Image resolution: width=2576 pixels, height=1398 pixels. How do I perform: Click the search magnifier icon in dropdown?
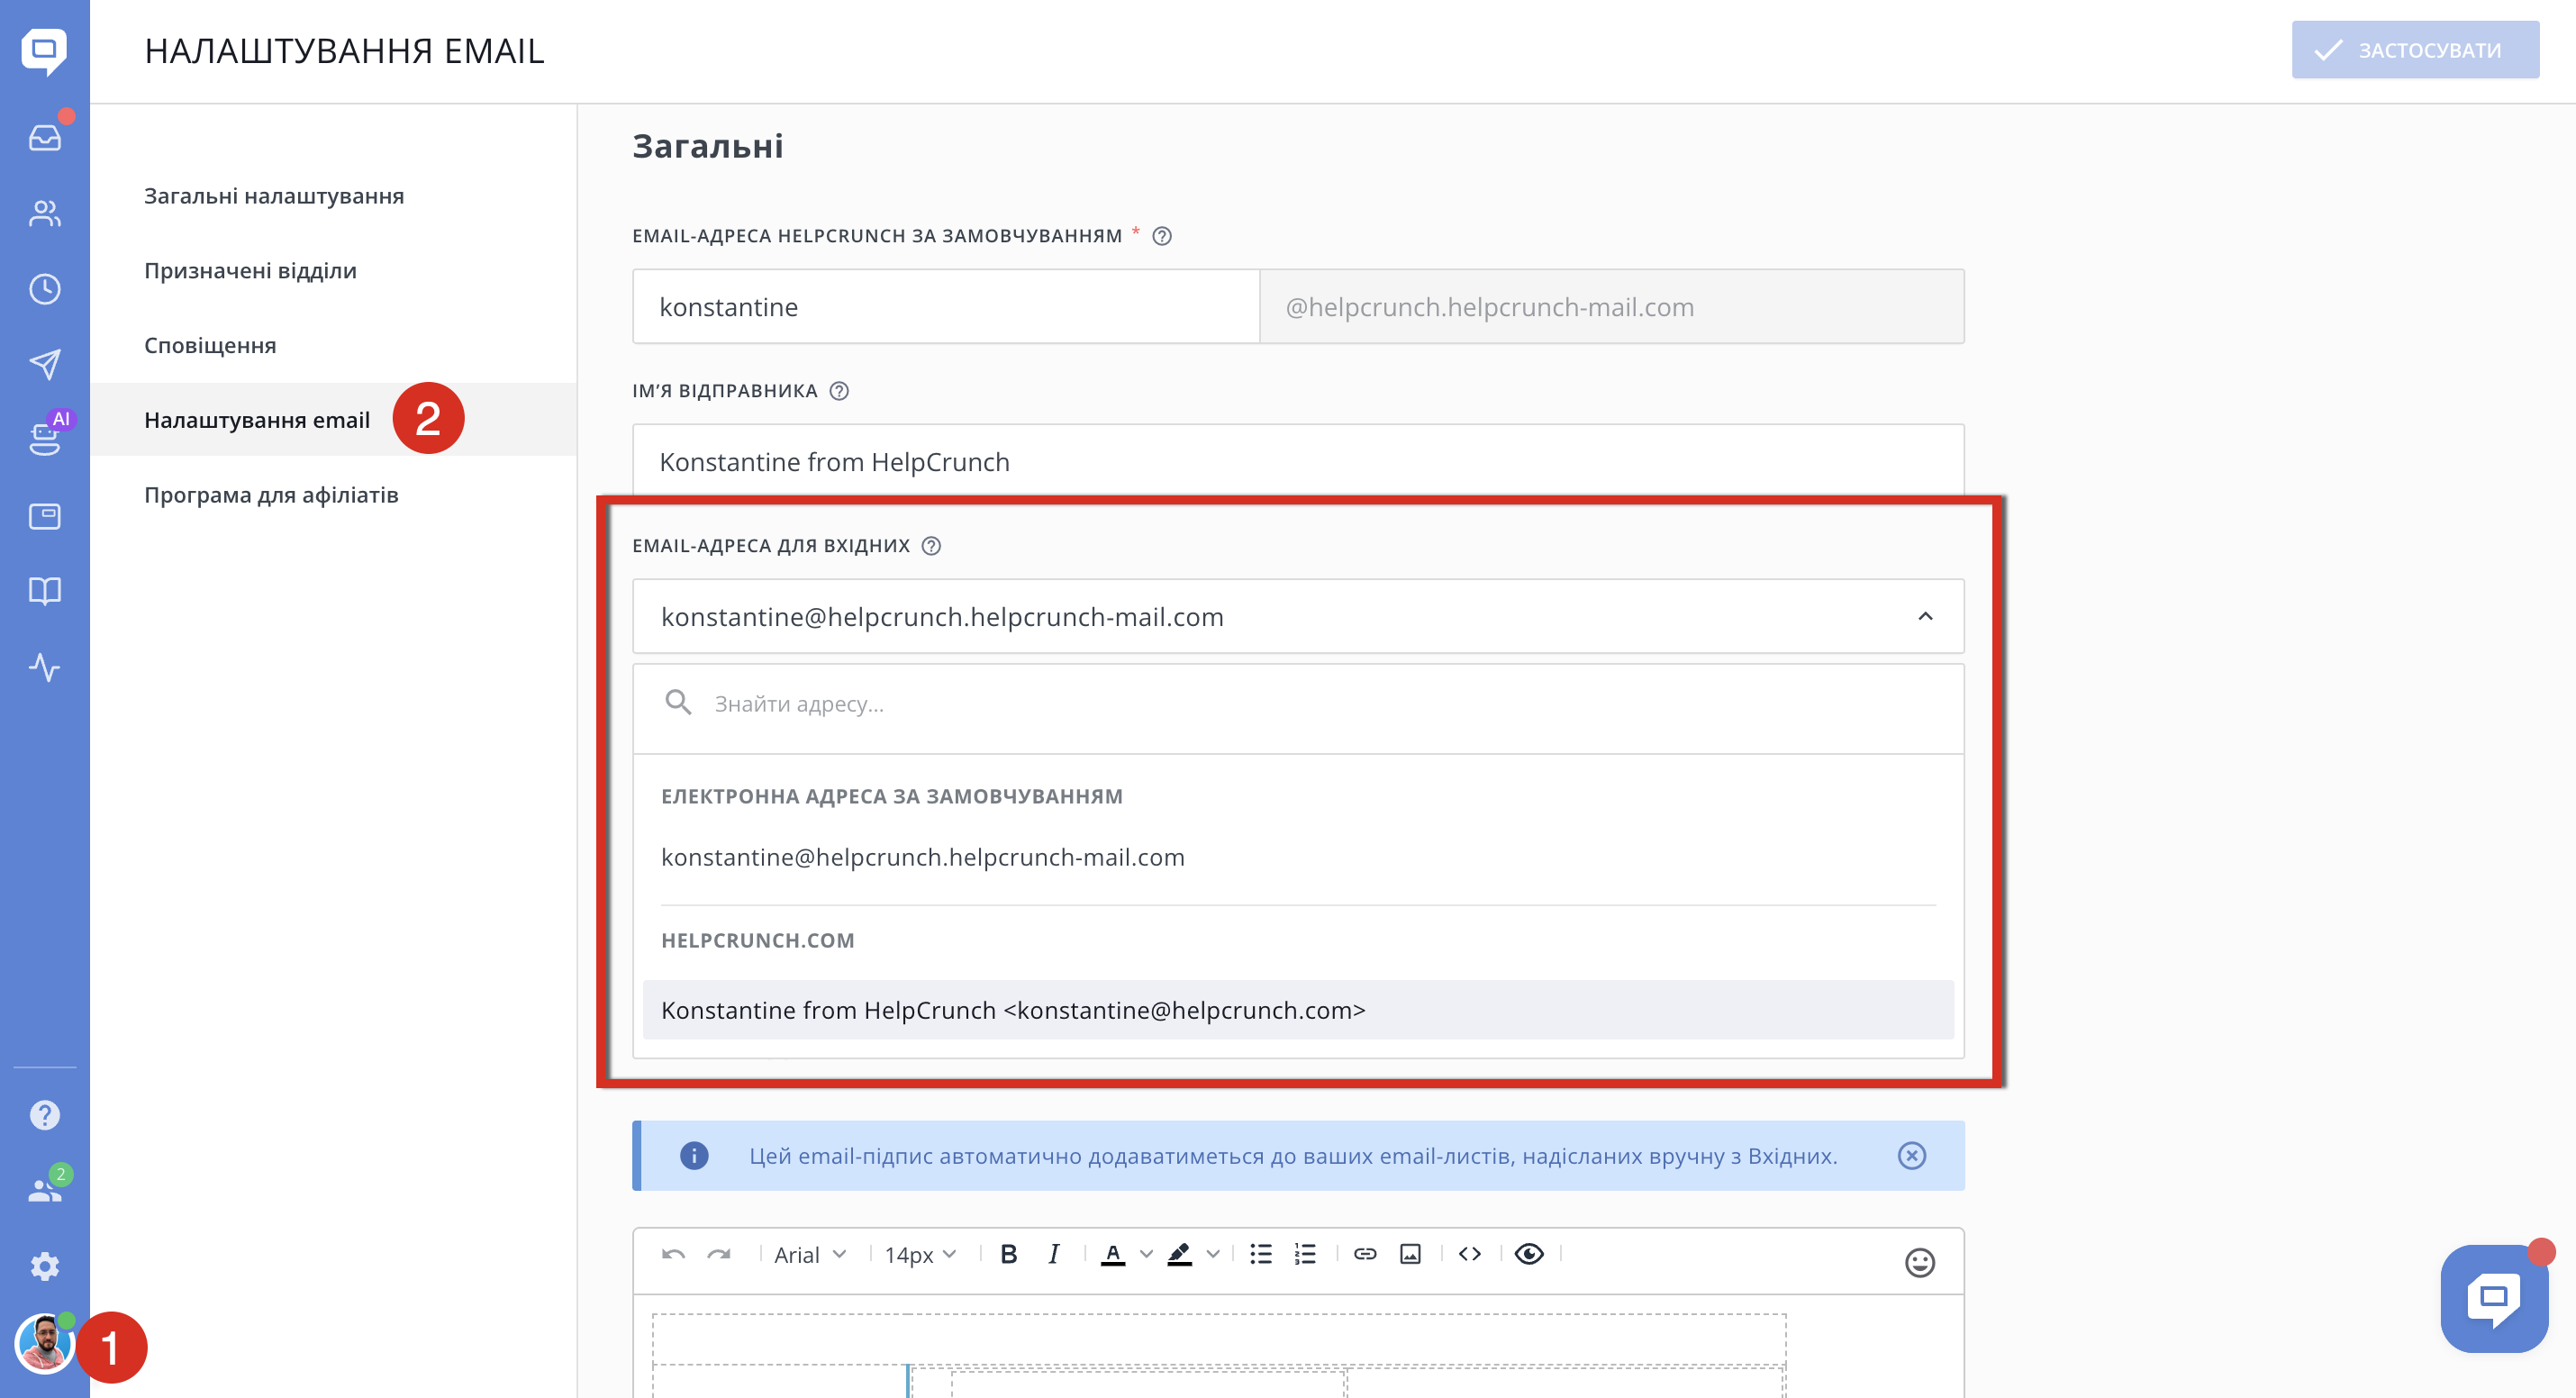(679, 703)
